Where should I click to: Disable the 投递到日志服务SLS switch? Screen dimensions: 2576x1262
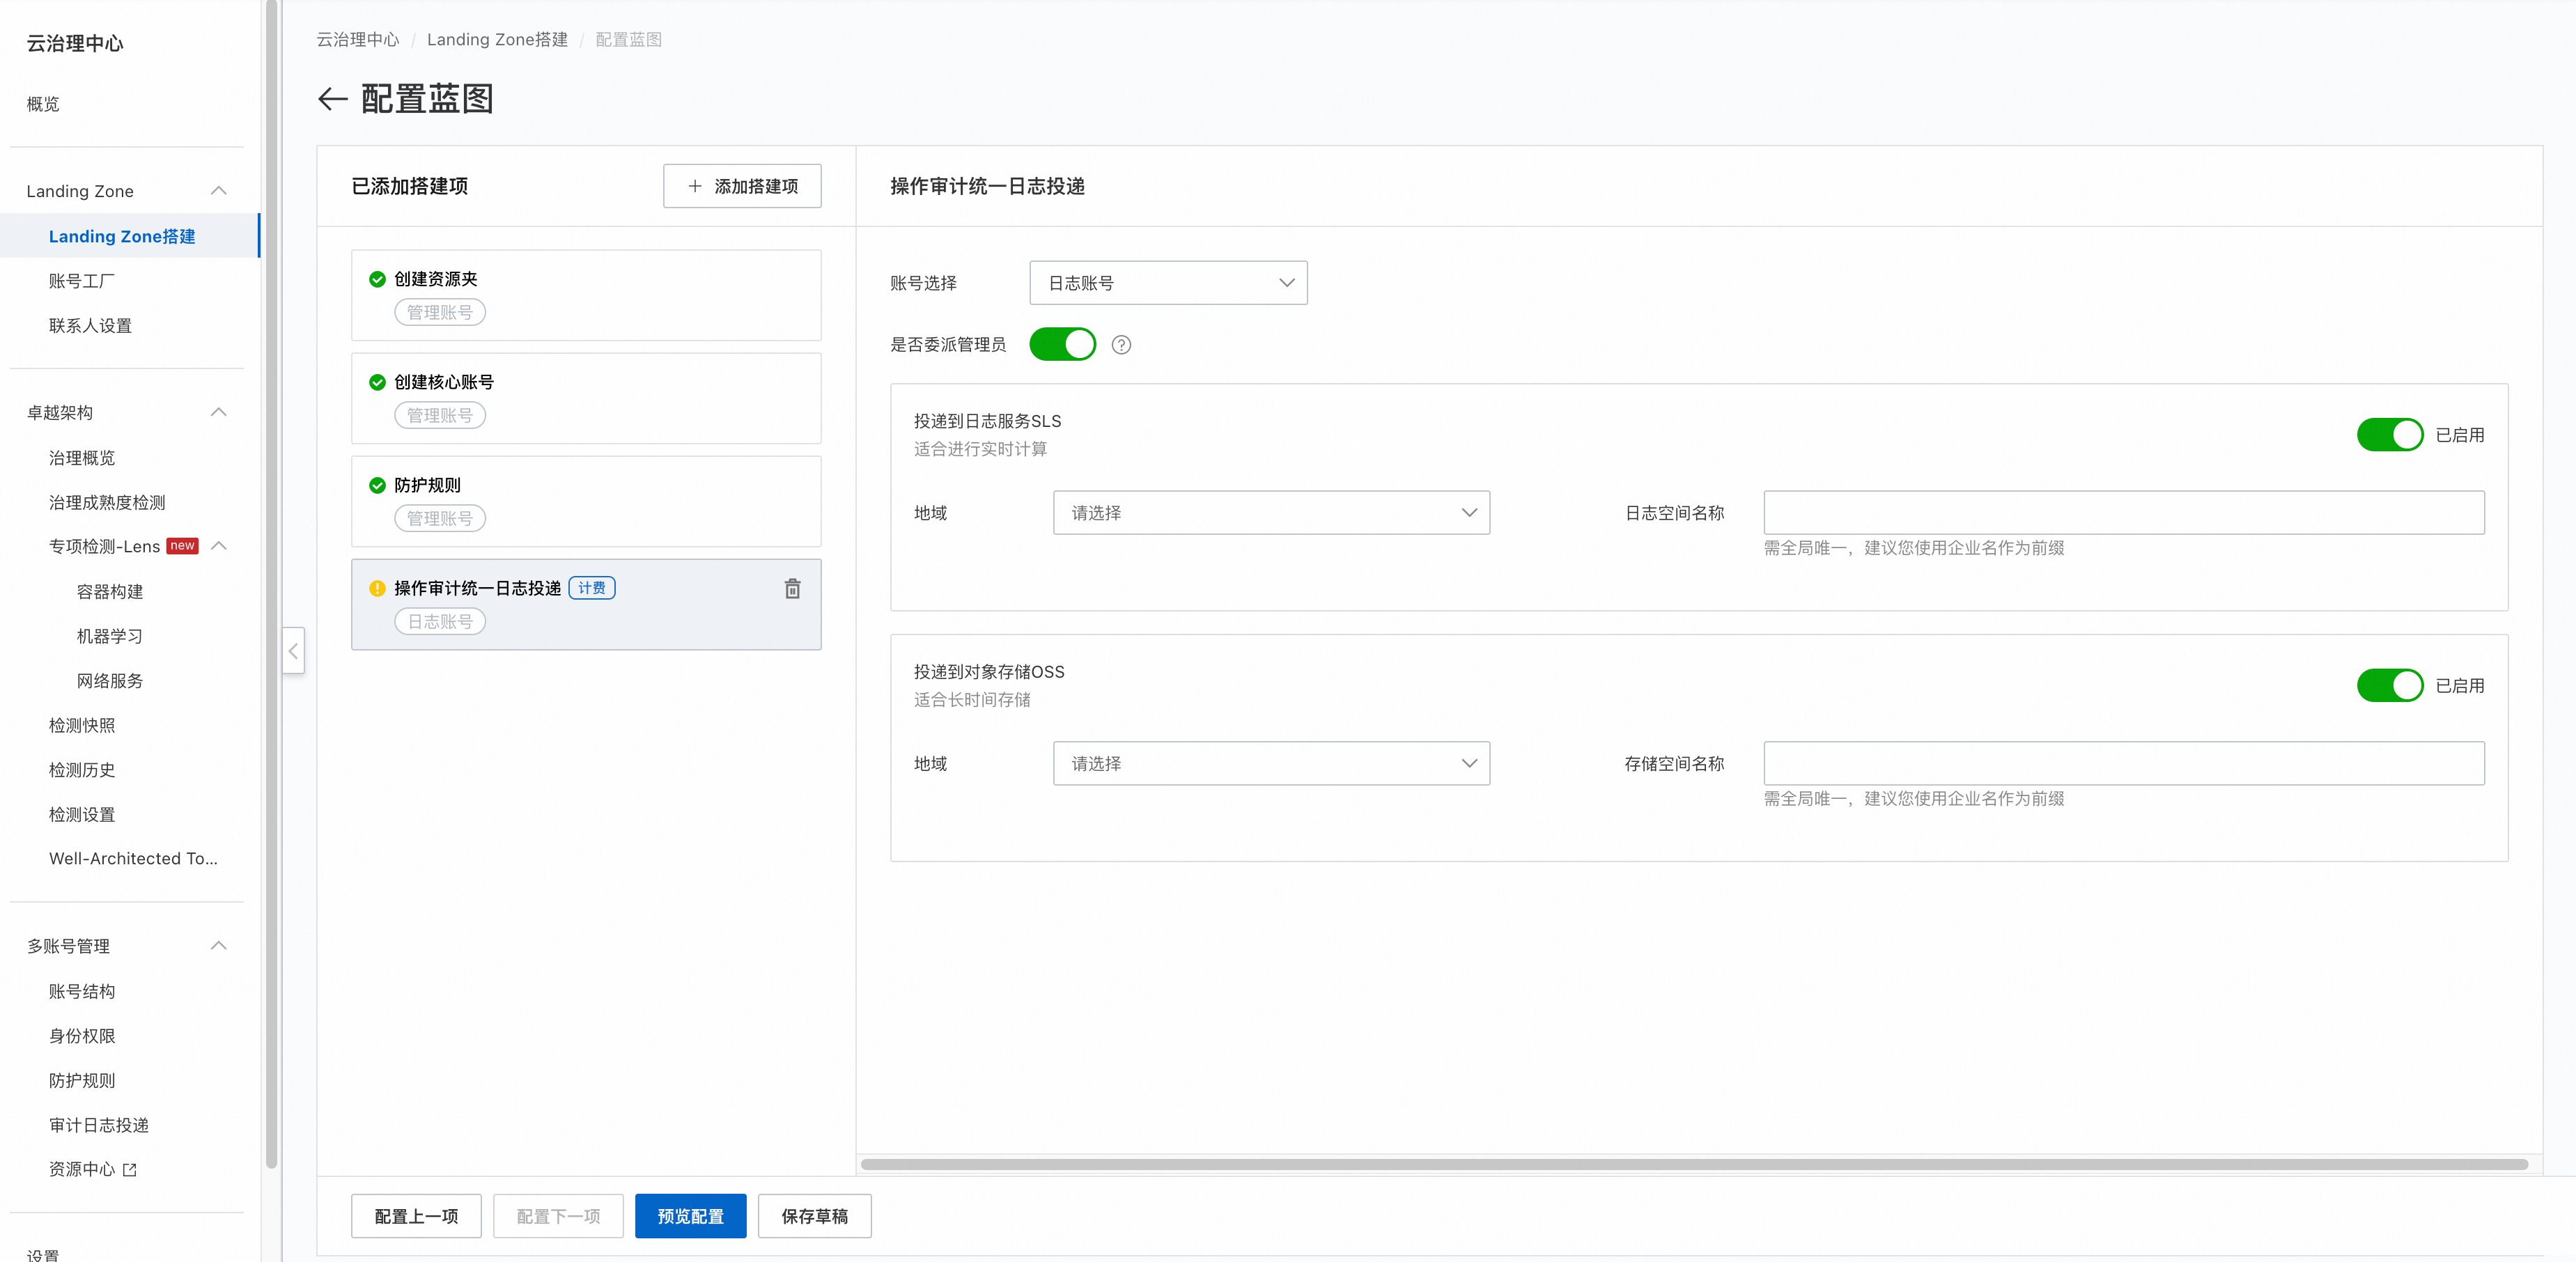(x=2389, y=435)
